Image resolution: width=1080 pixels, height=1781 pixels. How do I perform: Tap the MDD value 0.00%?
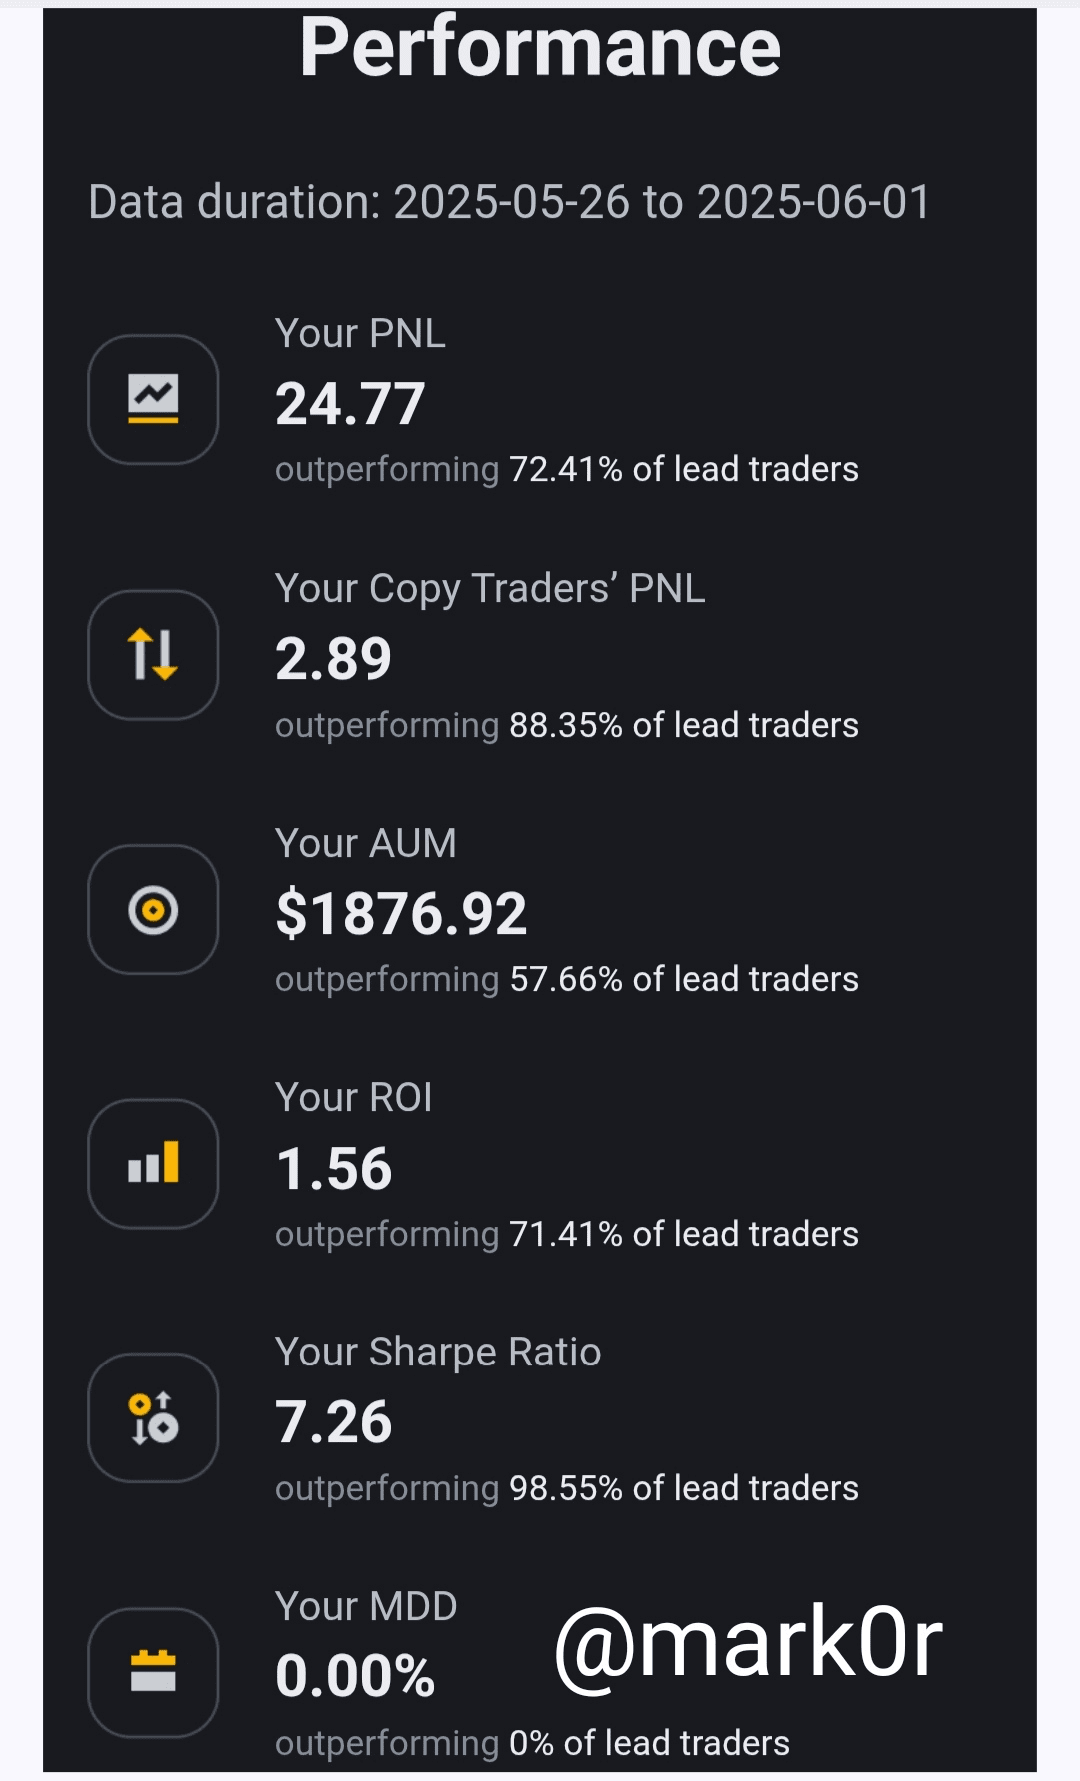point(355,1676)
